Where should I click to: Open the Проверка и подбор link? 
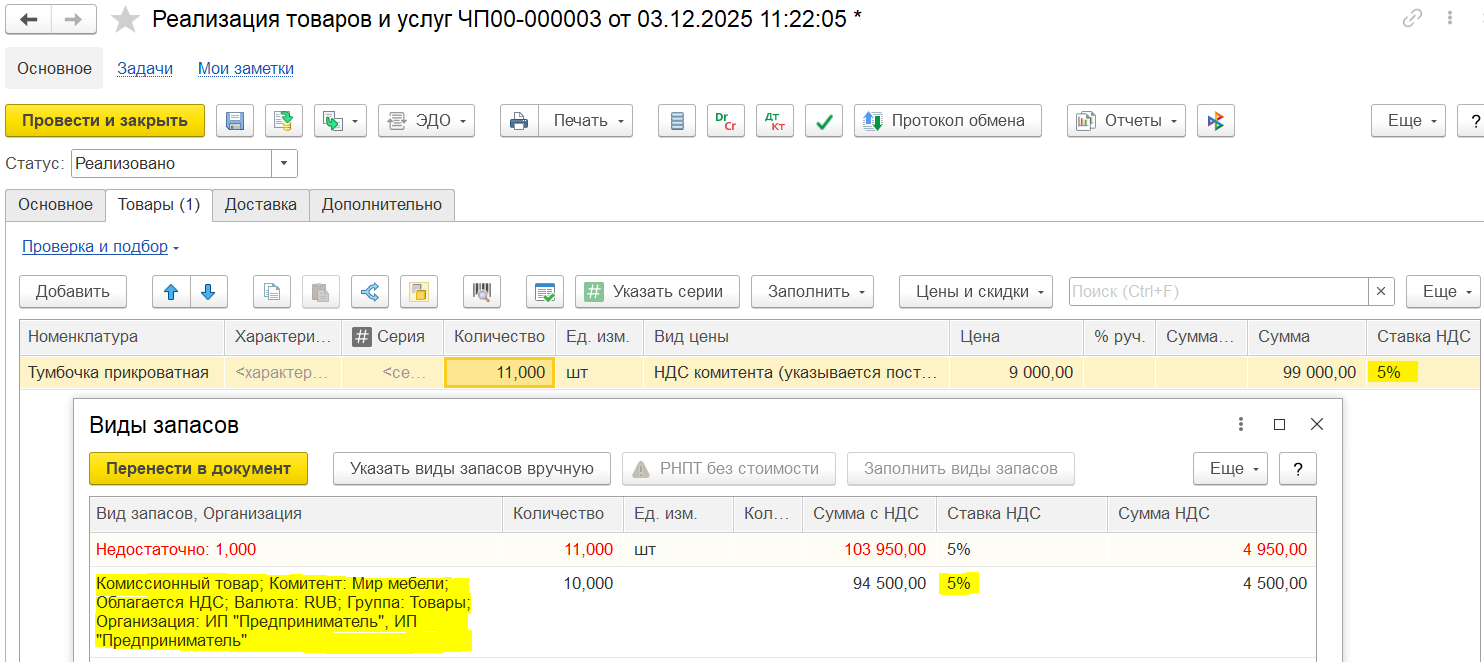[x=100, y=247]
